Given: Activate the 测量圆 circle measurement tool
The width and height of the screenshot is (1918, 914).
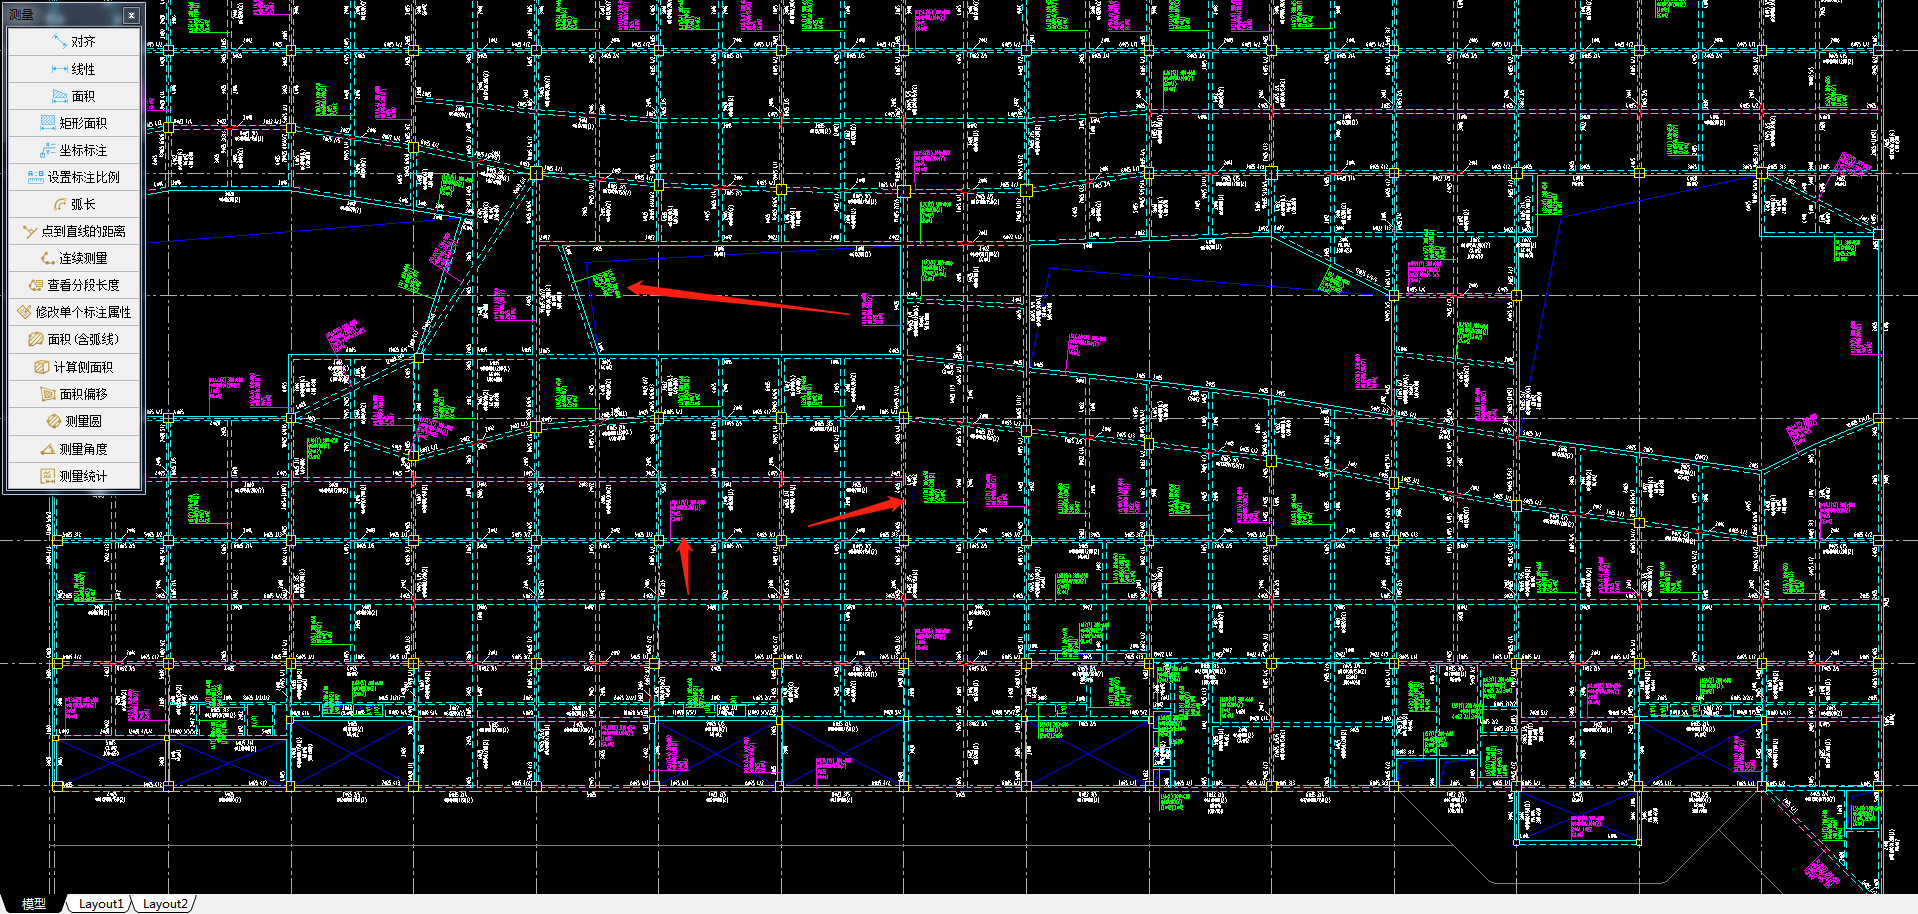Looking at the screenshot, I should tap(74, 421).
